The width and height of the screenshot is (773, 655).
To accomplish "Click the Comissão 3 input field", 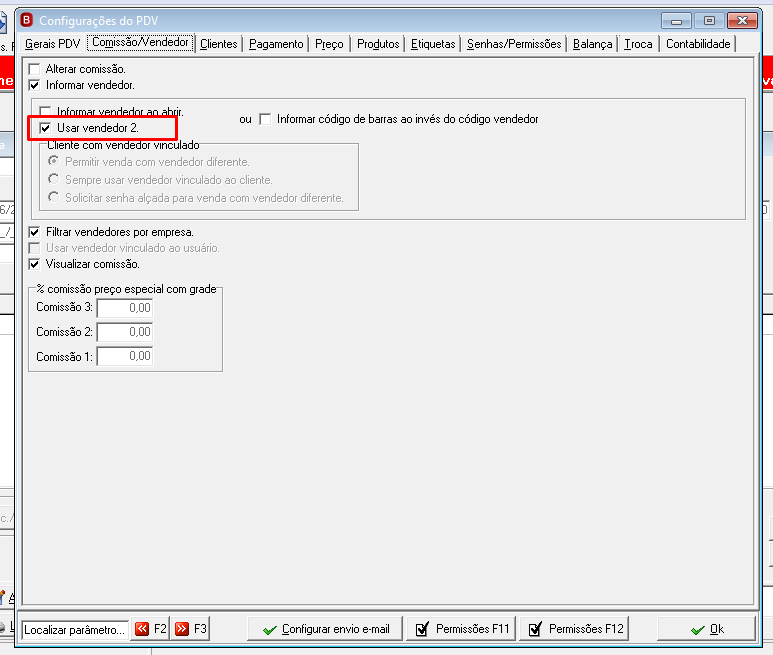I will (x=125, y=308).
